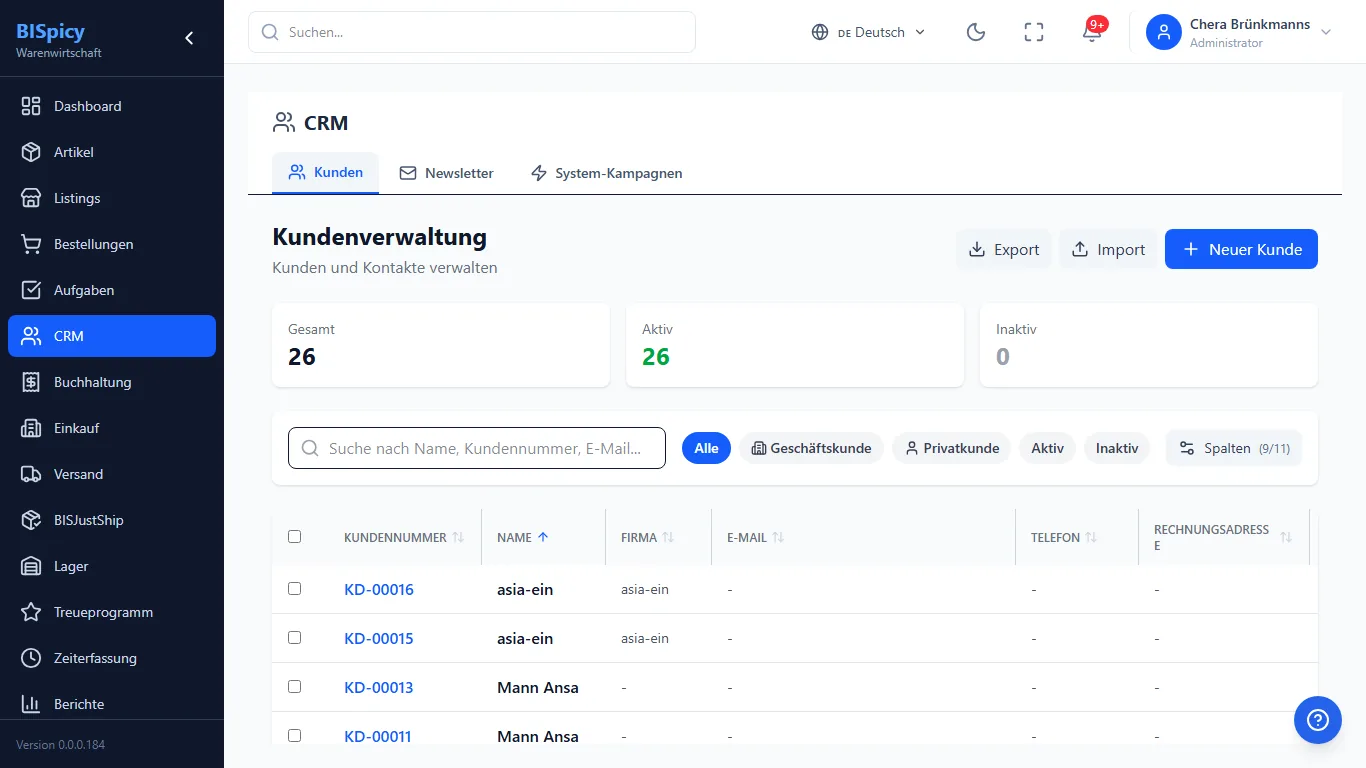Filter by Privatkunde

952,448
